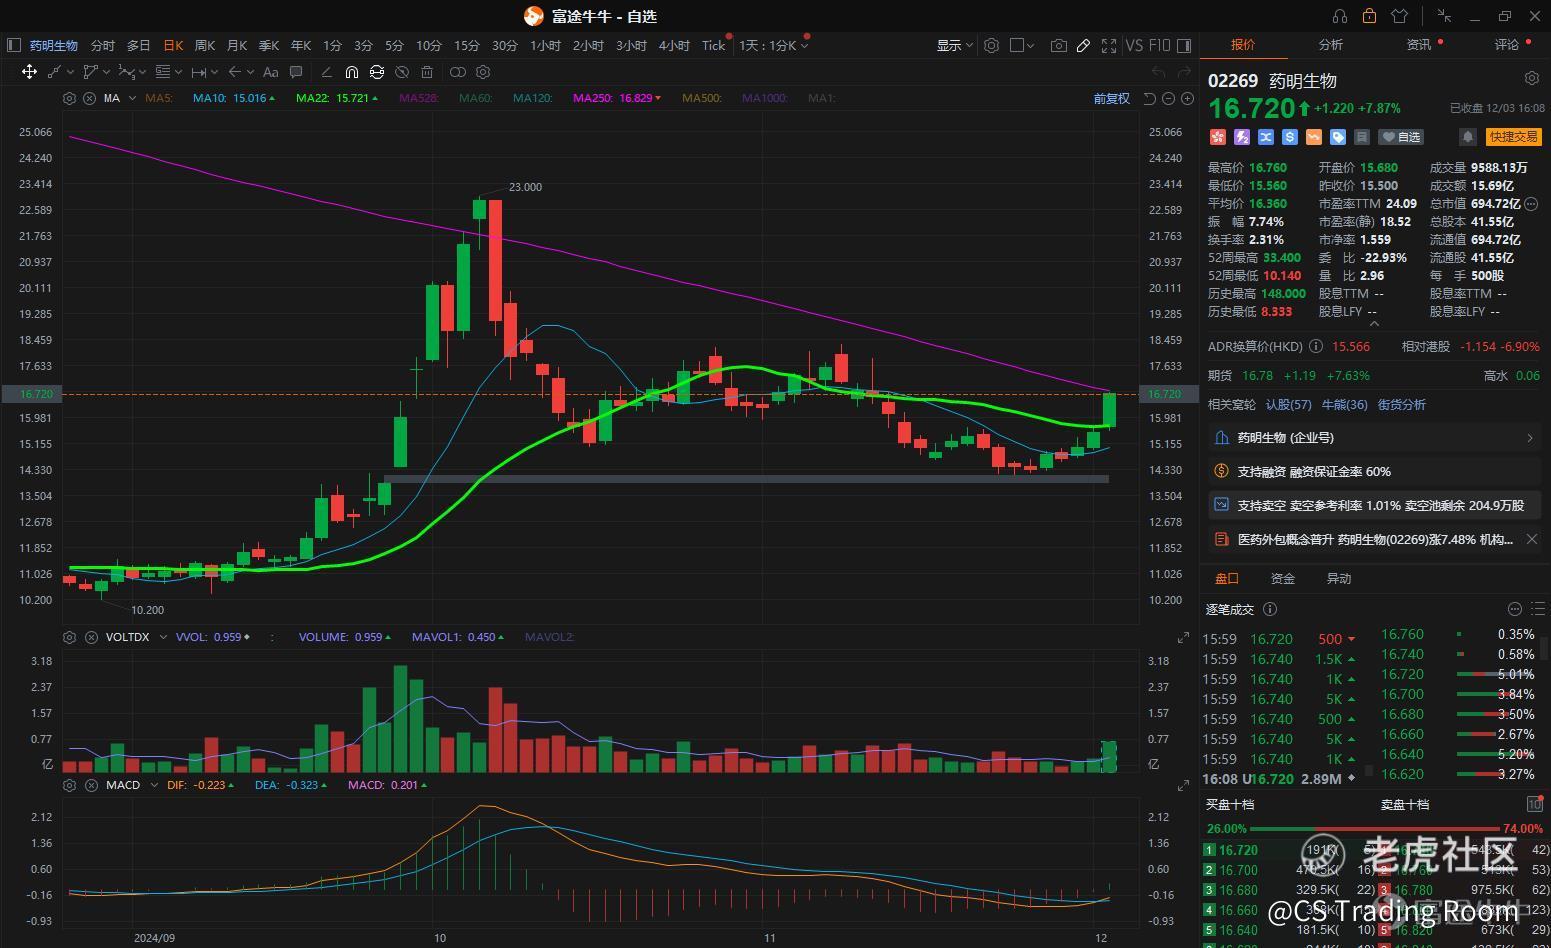Image resolution: width=1551 pixels, height=948 pixels.
Task: Remove the MACD indicator
Action: click(89, 785)
